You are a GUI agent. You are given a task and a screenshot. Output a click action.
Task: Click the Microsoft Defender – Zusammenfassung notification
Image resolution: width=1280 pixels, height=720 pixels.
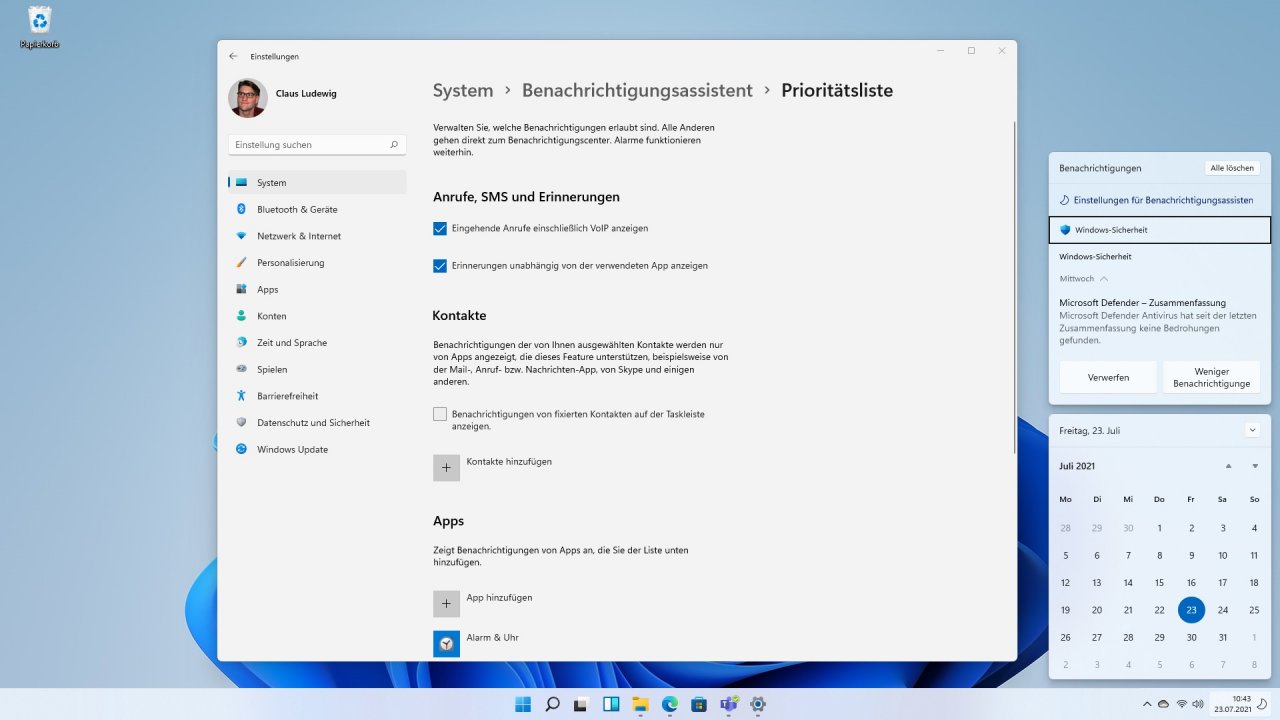click(1160, 321)
